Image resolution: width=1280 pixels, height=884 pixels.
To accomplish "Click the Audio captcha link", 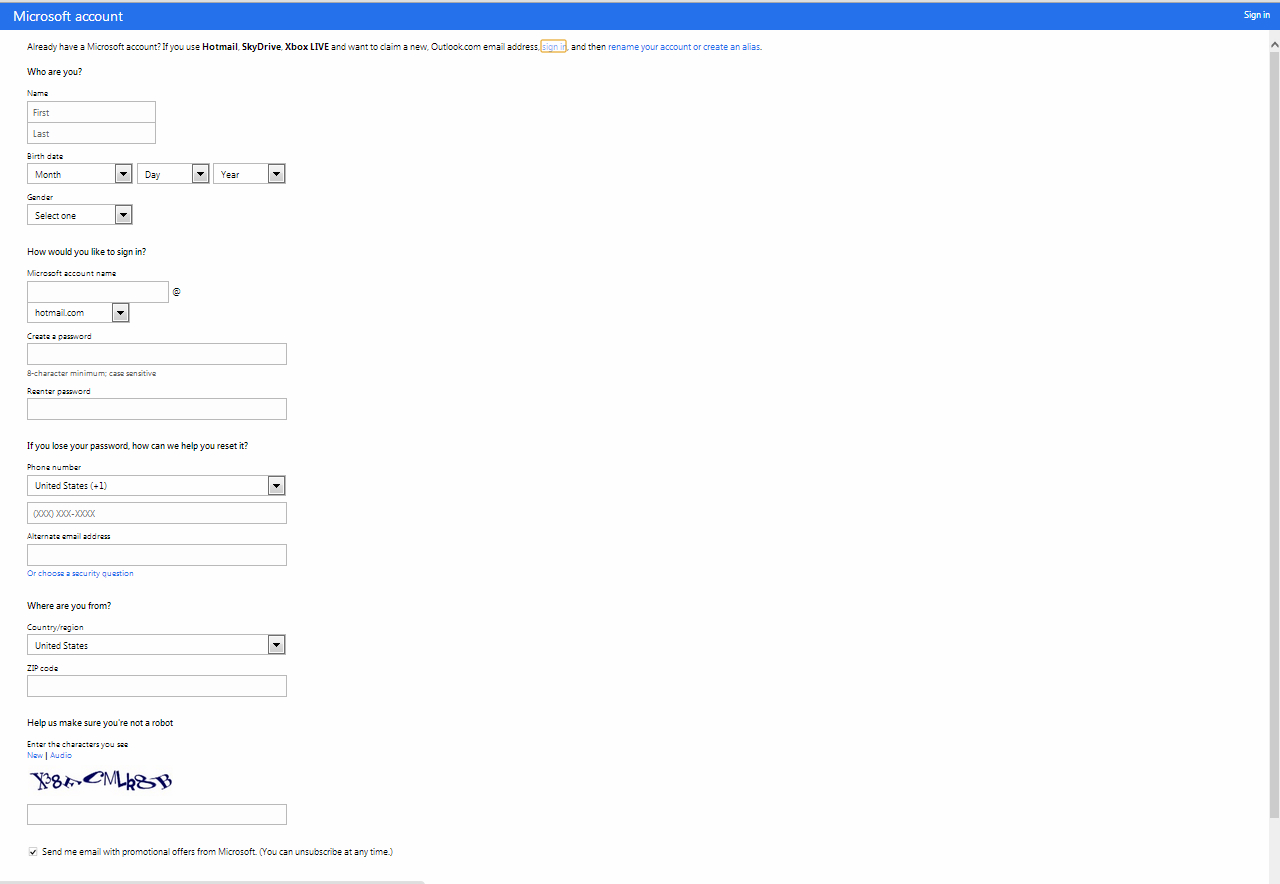I will coord(61,755).
